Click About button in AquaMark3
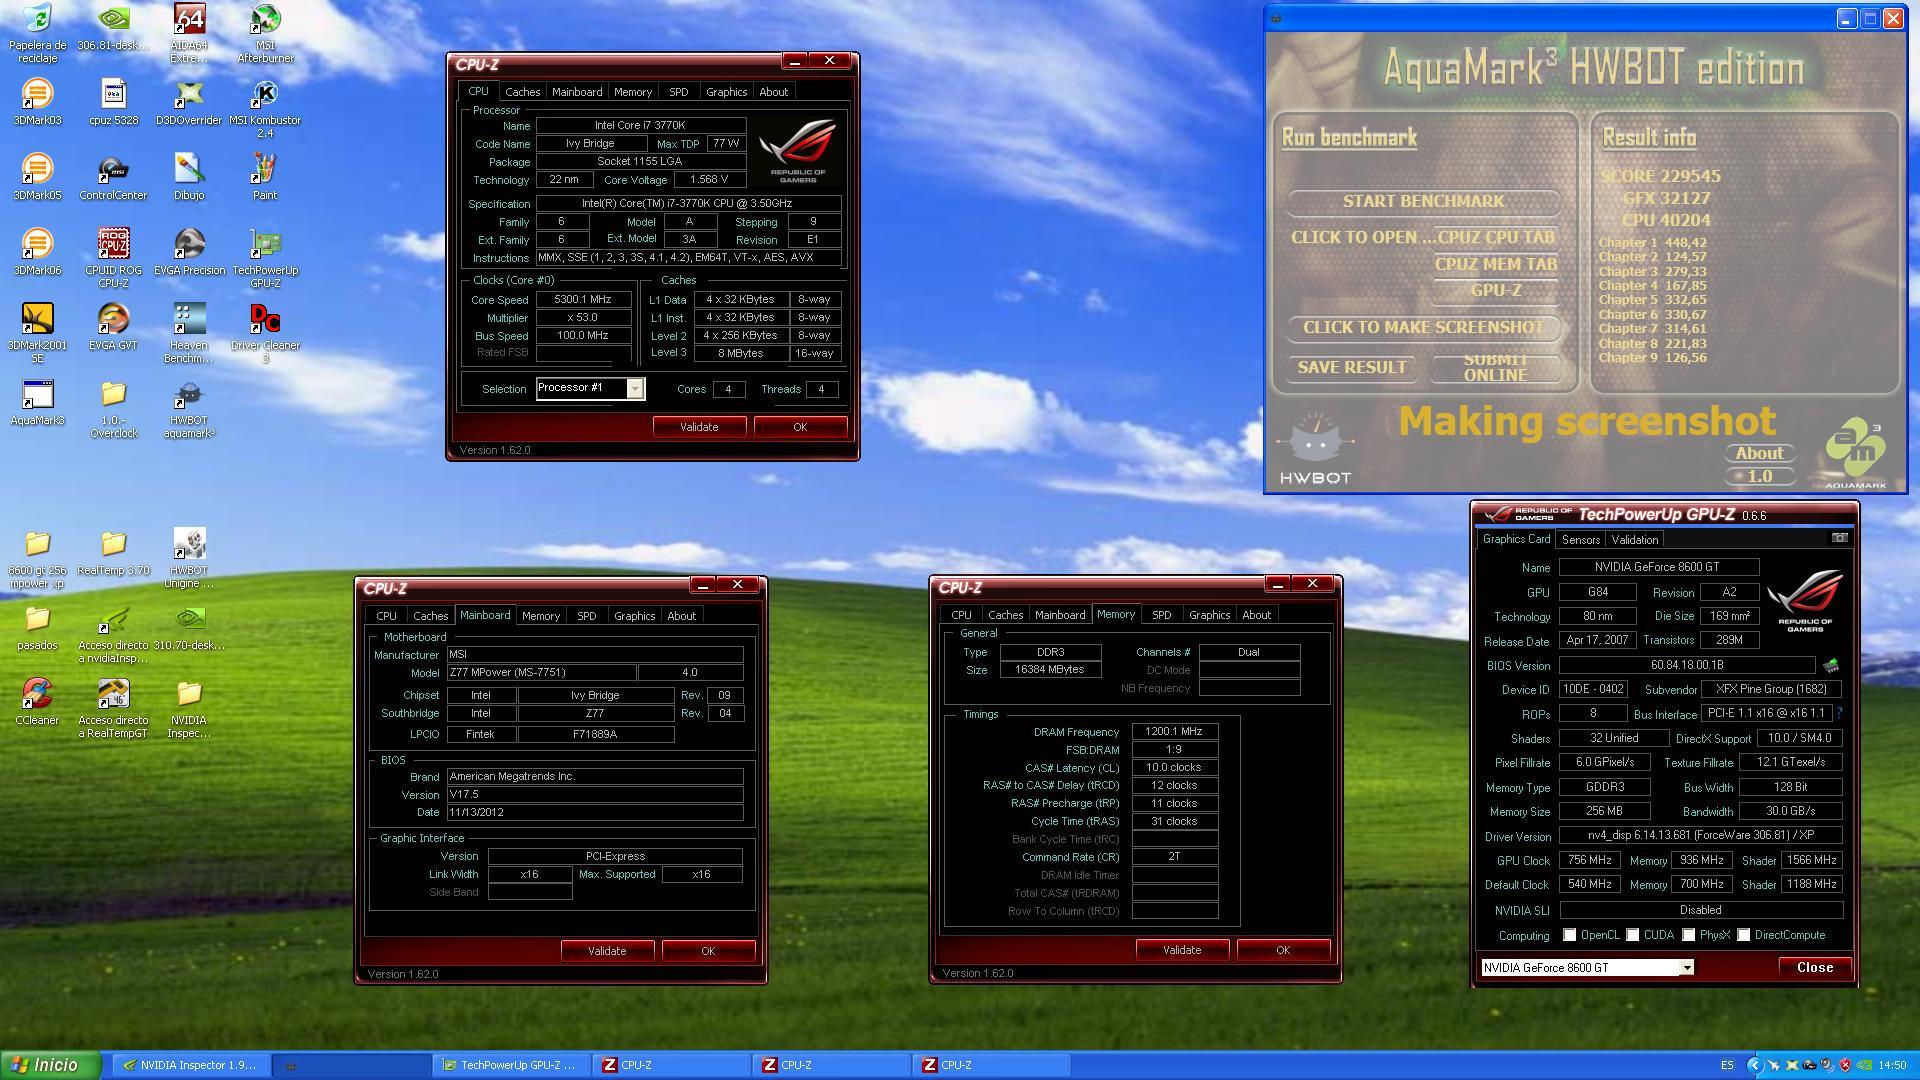1920x1080 pixels. 1759,453
